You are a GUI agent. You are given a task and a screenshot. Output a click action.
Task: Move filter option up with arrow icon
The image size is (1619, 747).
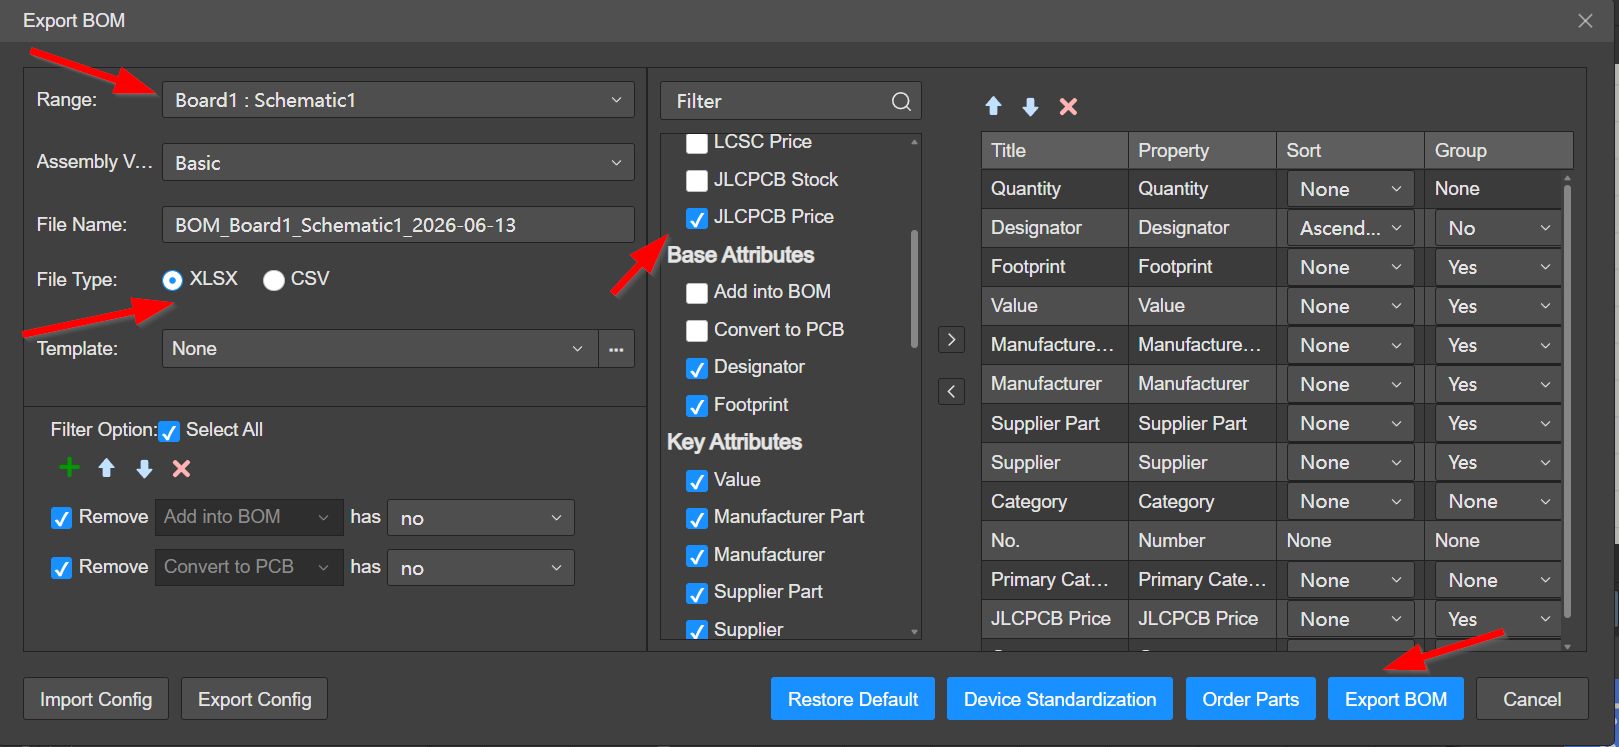click(x=107, y=468)
